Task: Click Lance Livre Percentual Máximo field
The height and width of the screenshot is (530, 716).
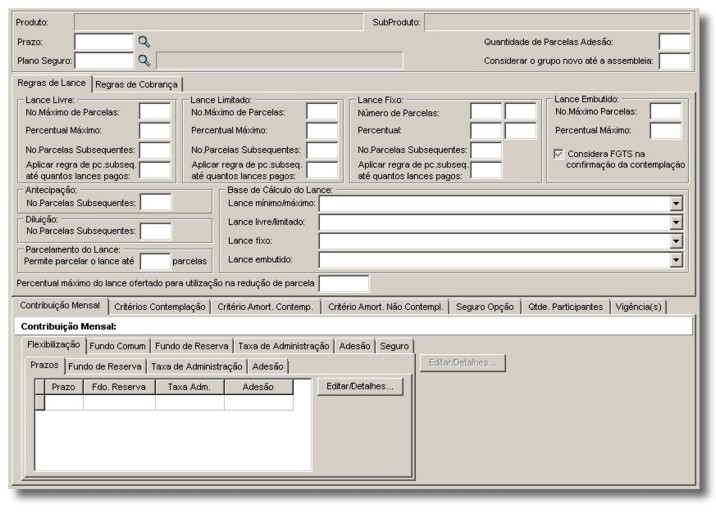Action: 155,131
